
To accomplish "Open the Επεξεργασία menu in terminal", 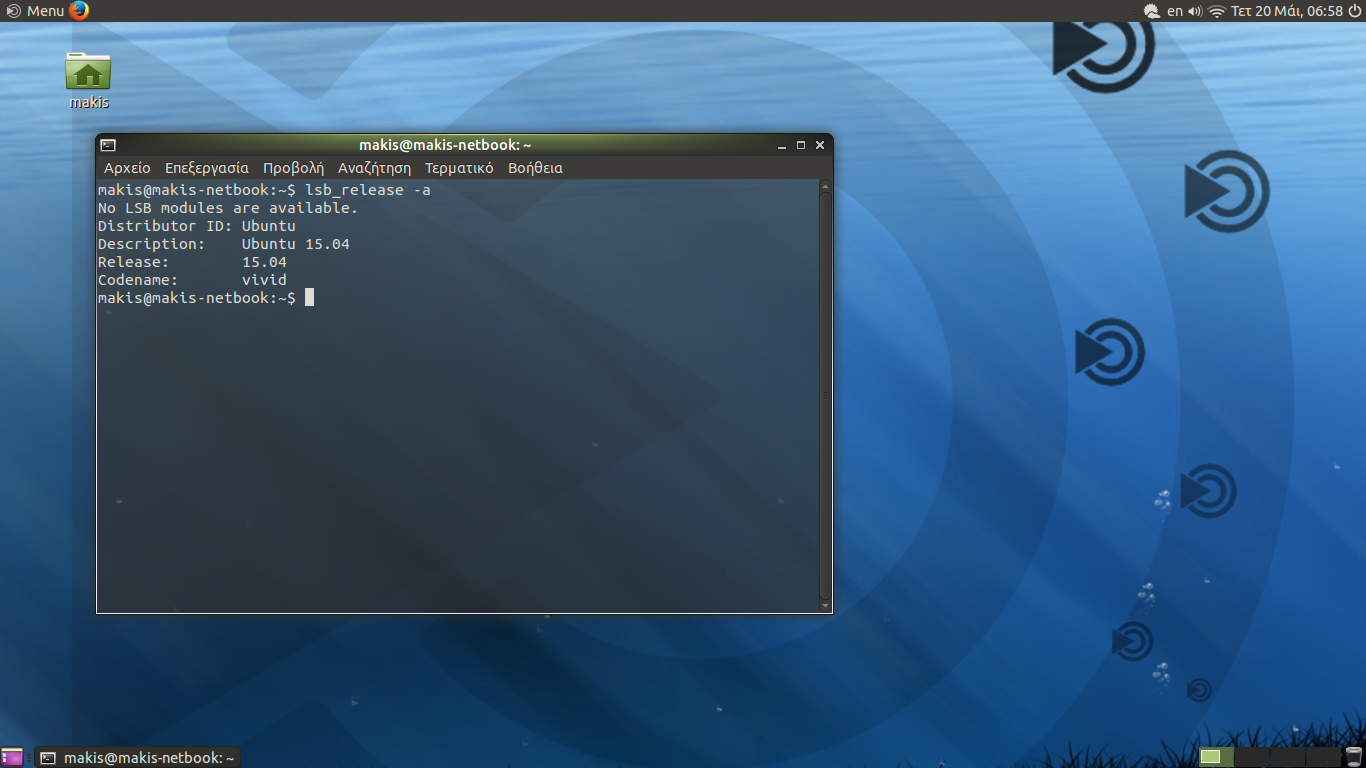I will 207,168.
